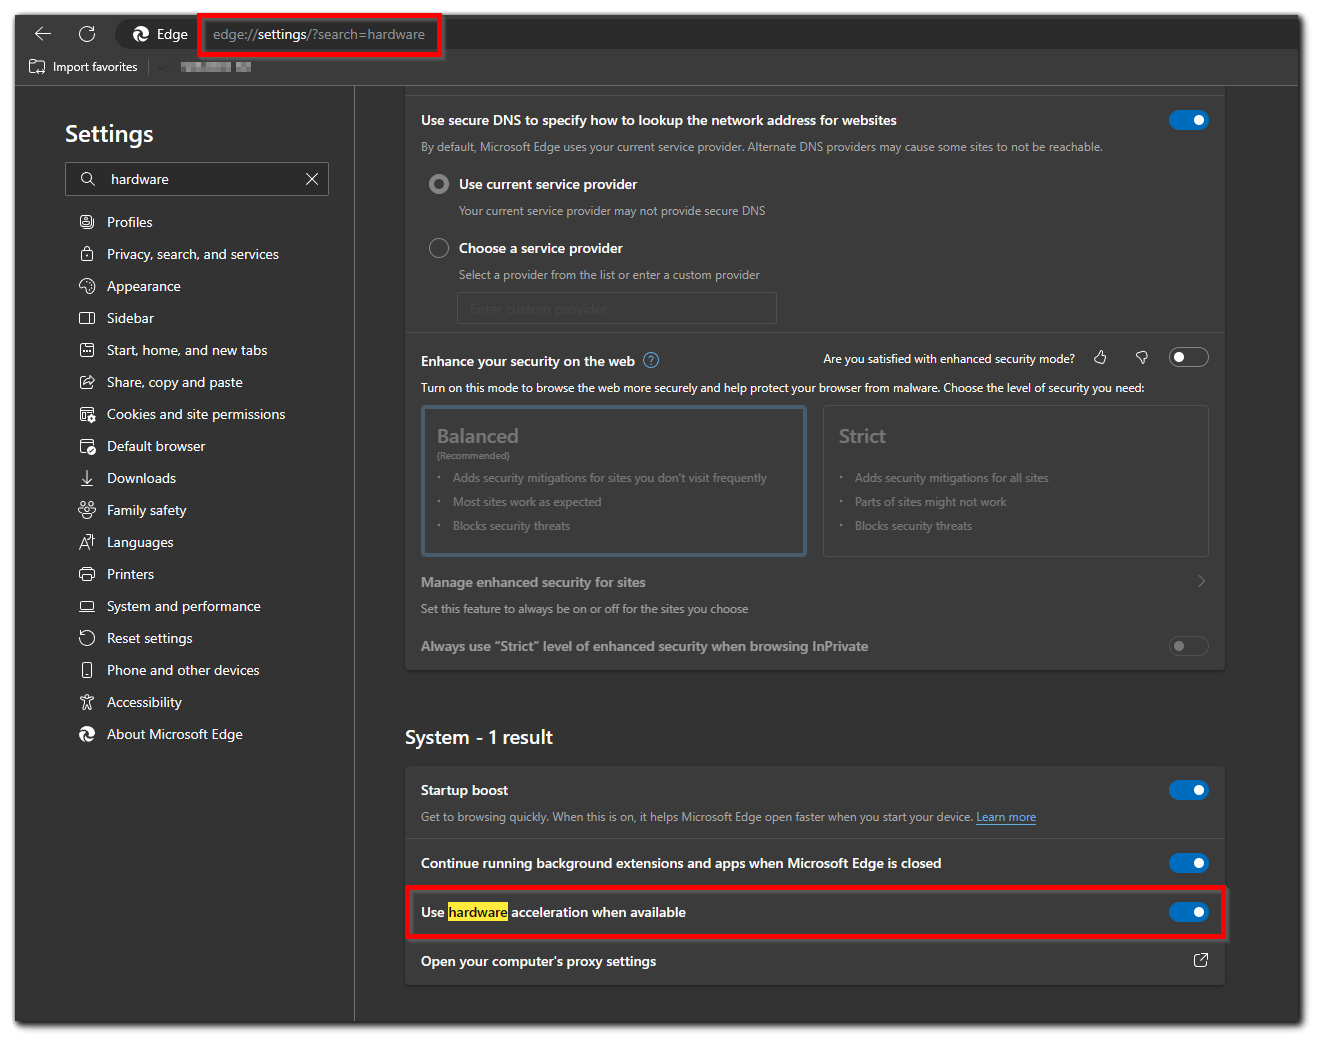Click the Printers settings icon
Screen dimensions: 1325x1048
point(87,574)
